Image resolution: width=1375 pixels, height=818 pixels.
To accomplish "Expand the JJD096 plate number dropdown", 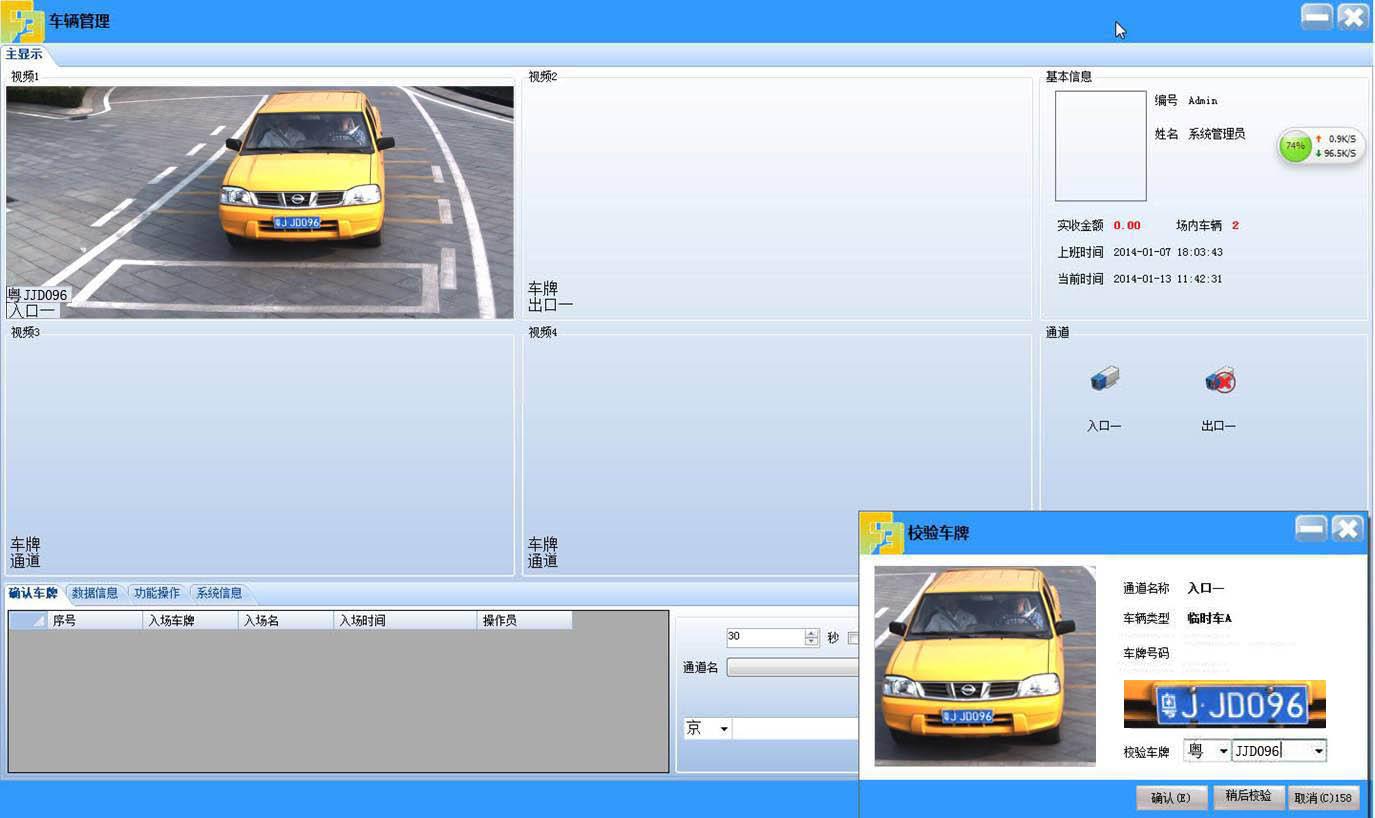I will click(1318, 751).
